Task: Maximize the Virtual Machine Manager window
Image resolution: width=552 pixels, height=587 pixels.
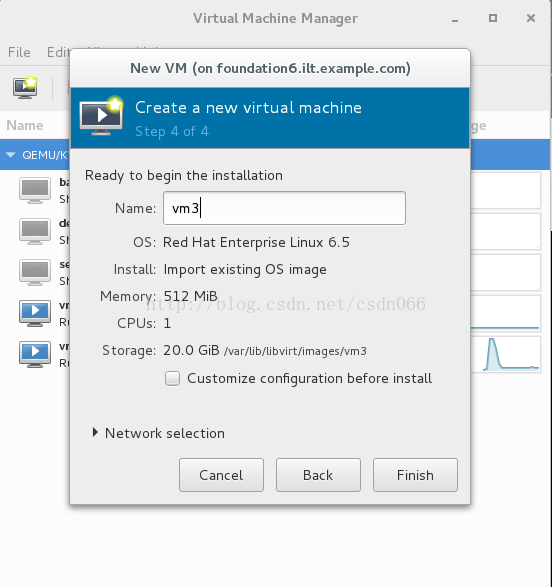Action: pos(493,18)
